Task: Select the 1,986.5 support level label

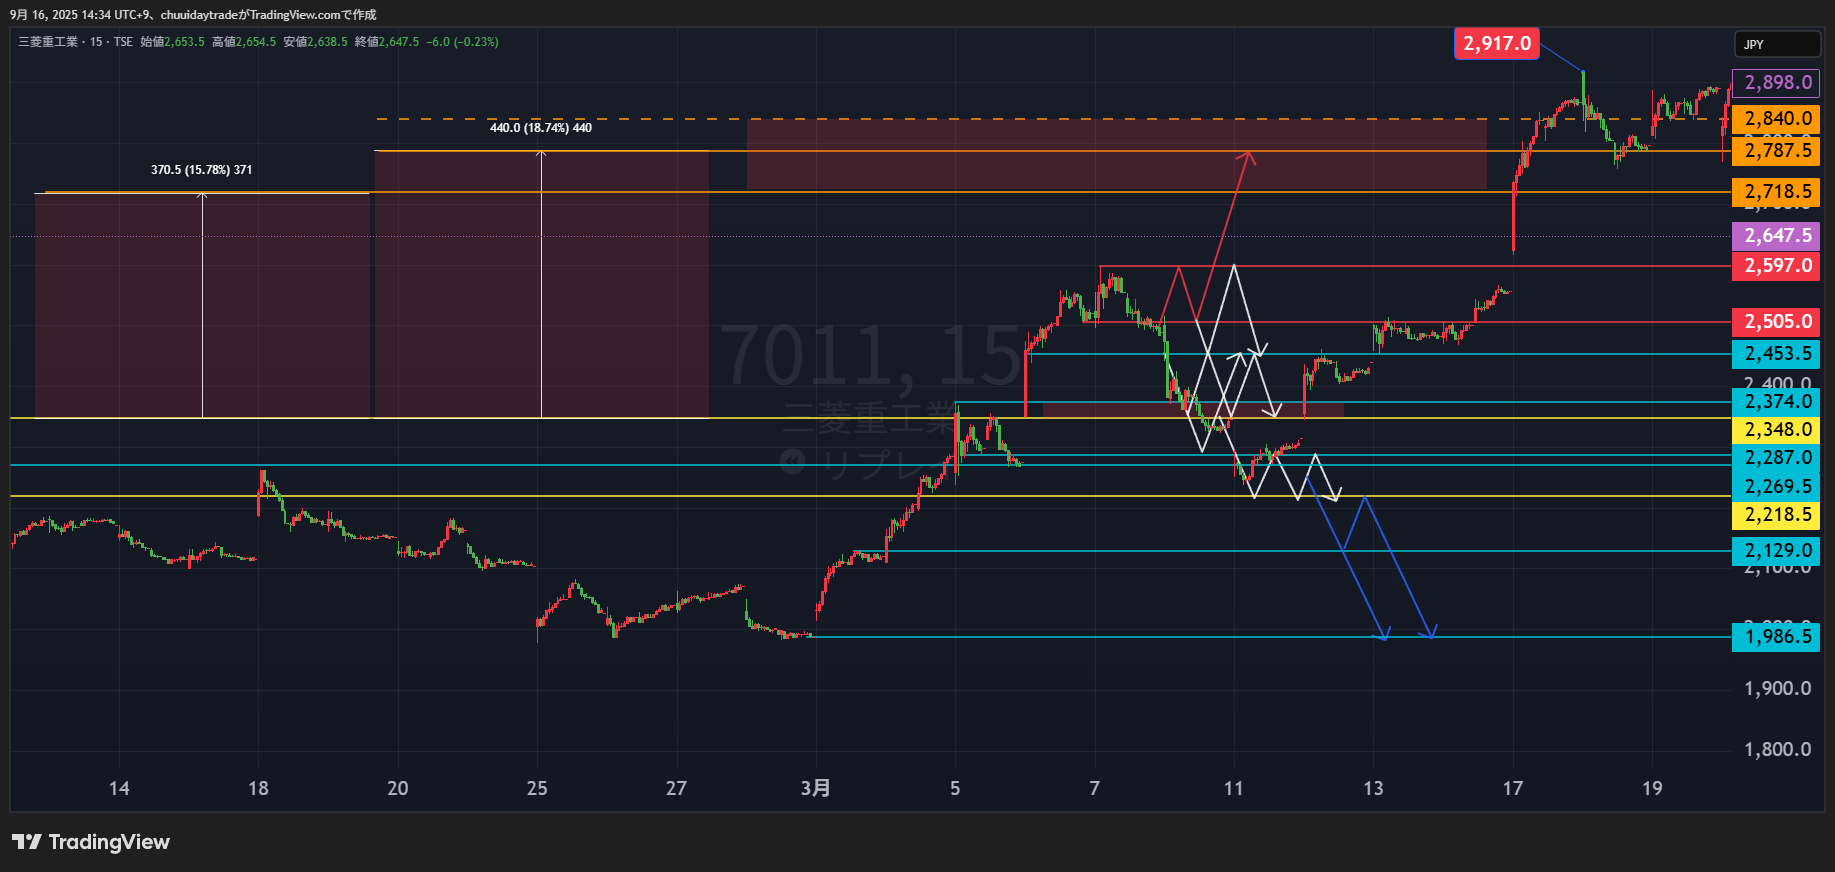Action: click(1776, 637)
